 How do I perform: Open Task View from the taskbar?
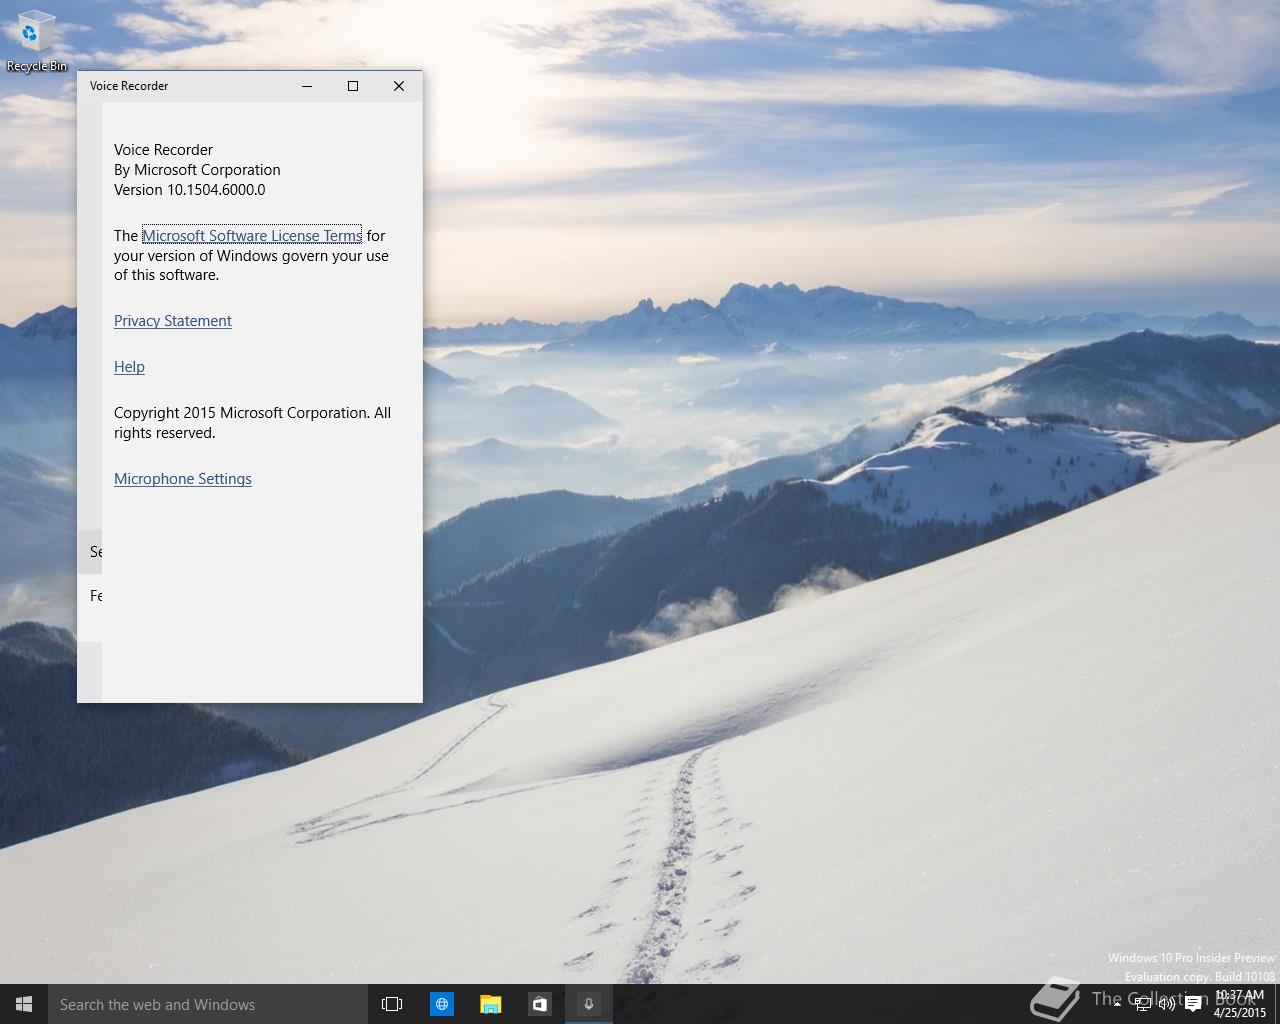[392, 1004]
